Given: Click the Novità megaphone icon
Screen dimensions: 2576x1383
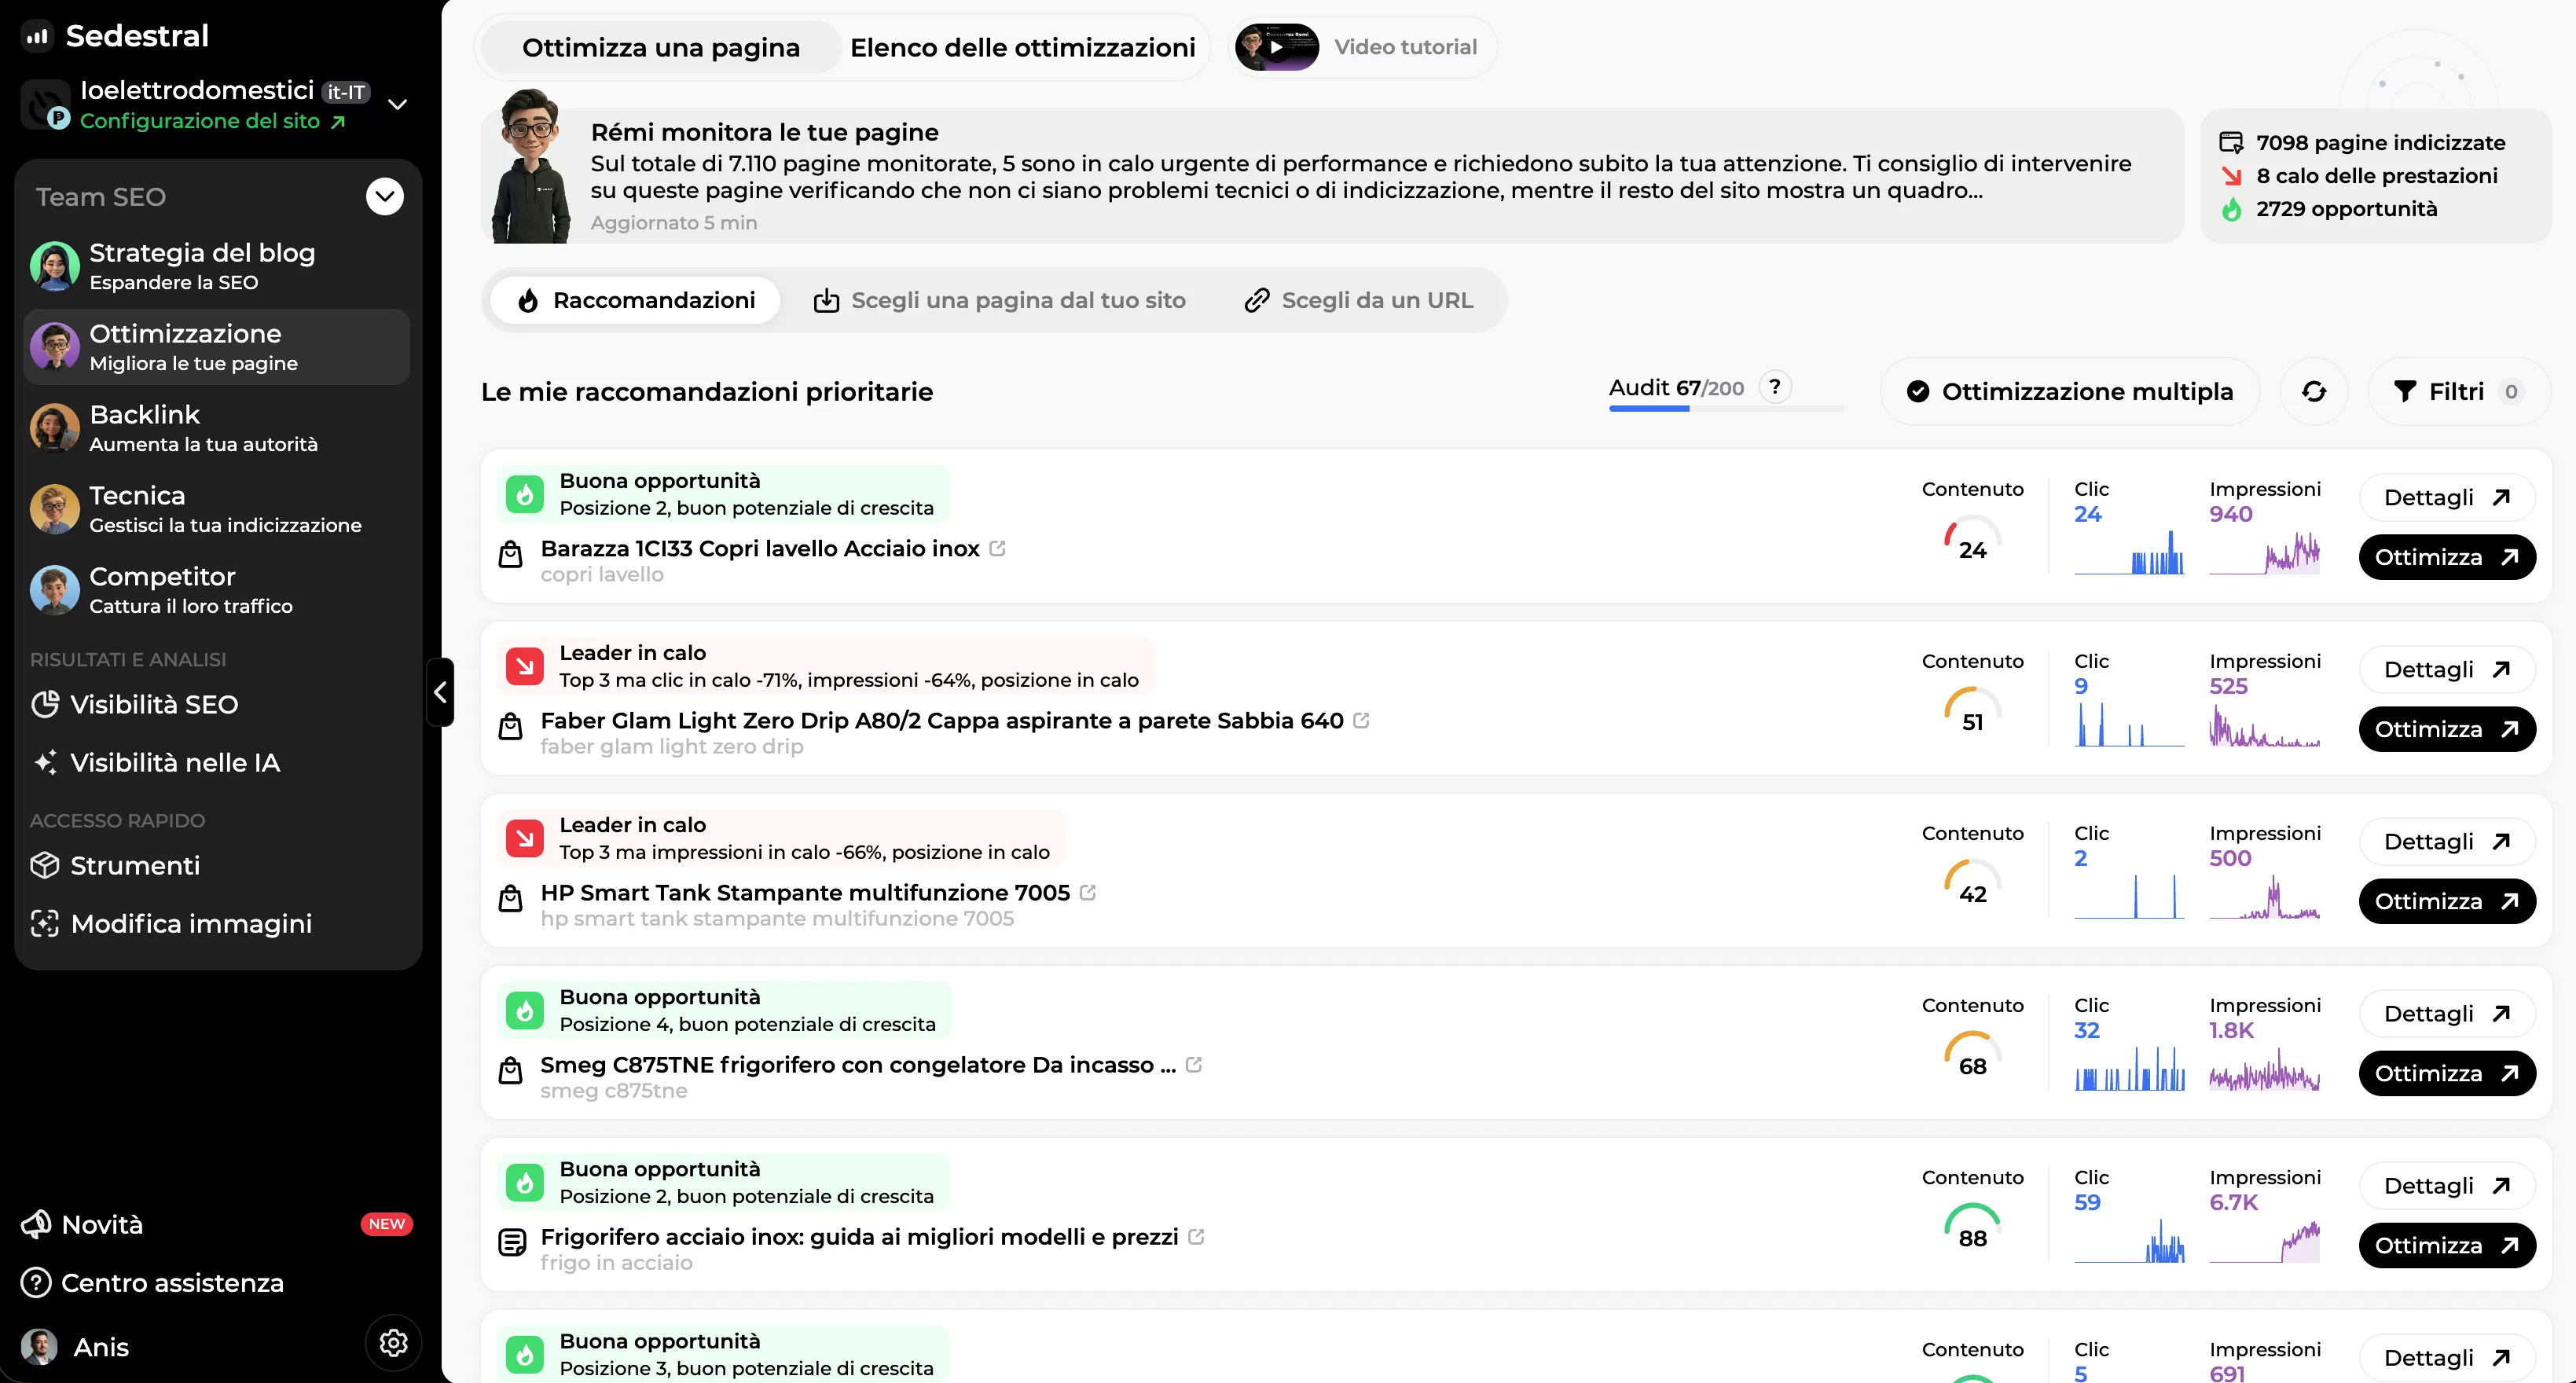Looking at the screenshot, I should (x=36, y=1224).
